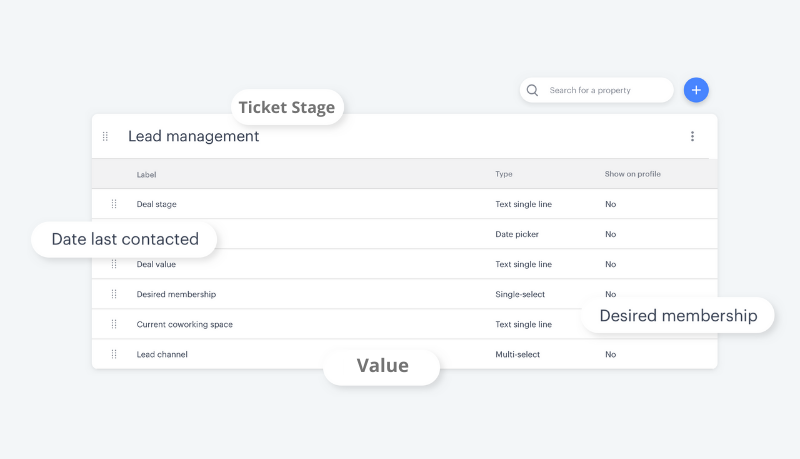Click the Type column header
This screenshot has width=800, height=459.
503,174
